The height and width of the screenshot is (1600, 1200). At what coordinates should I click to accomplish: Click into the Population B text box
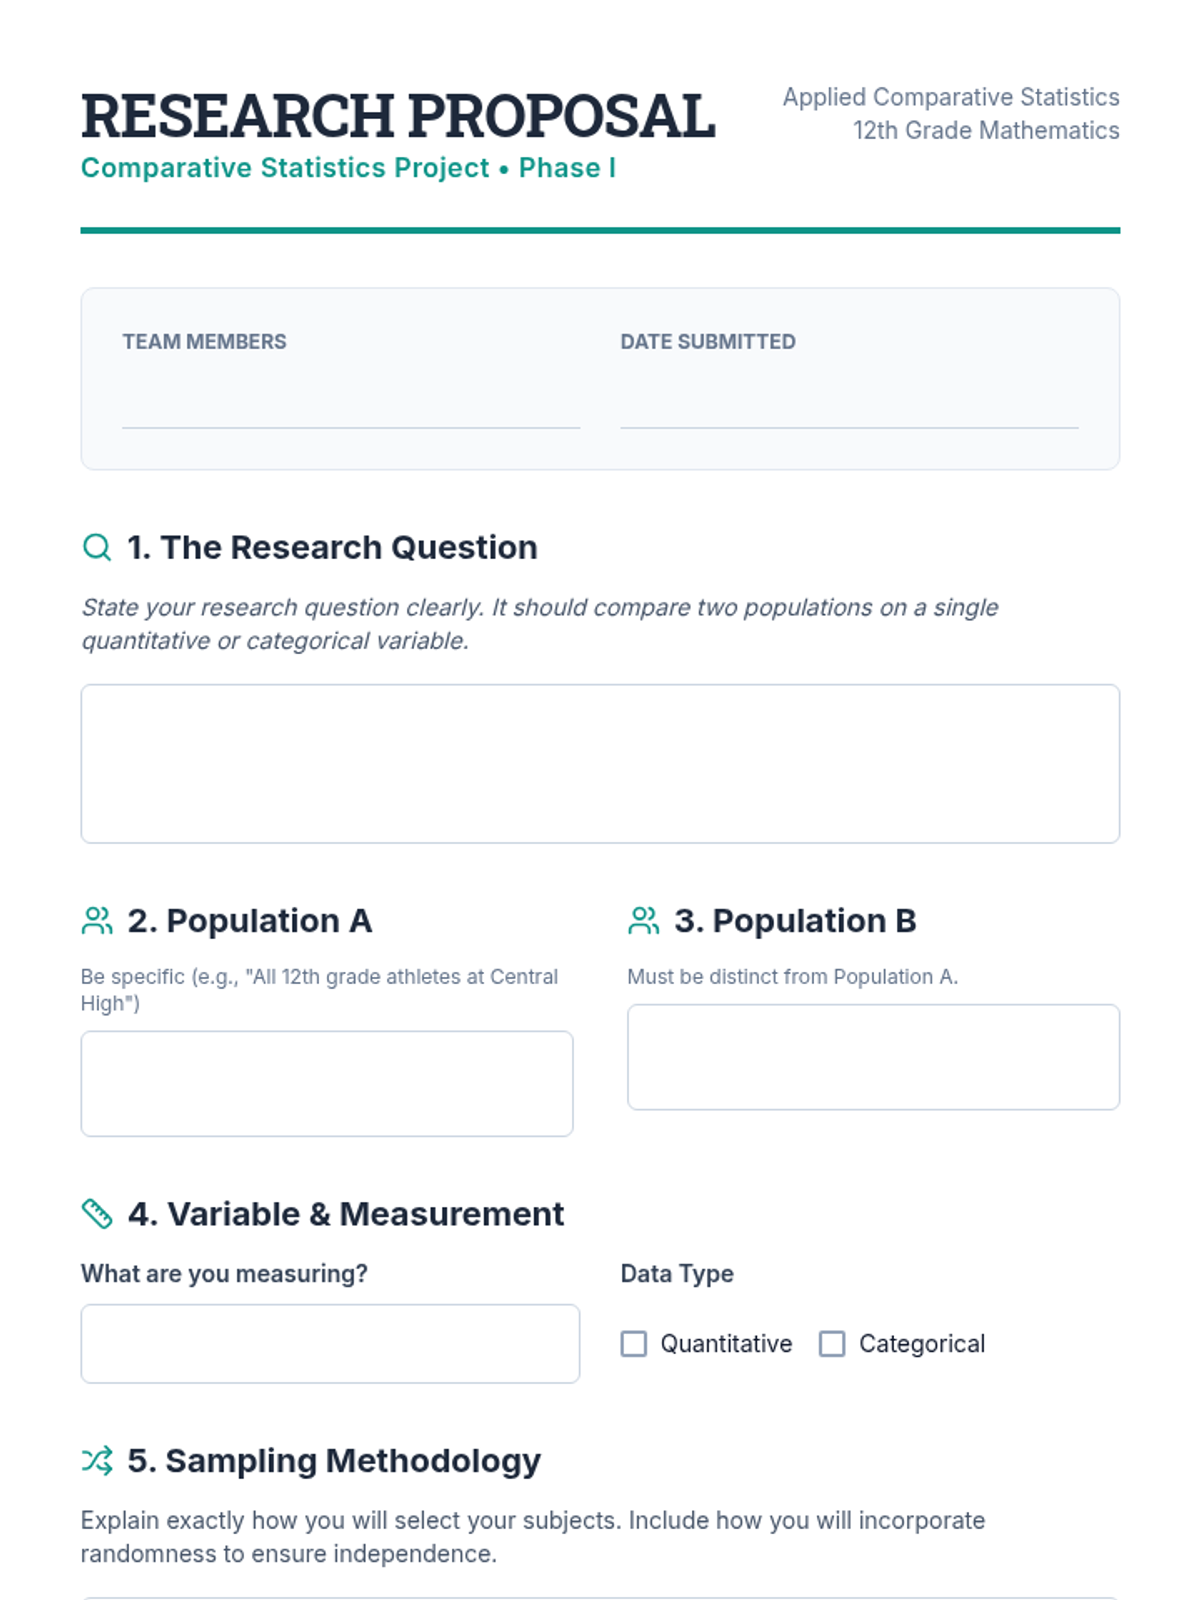[873, 1057]
